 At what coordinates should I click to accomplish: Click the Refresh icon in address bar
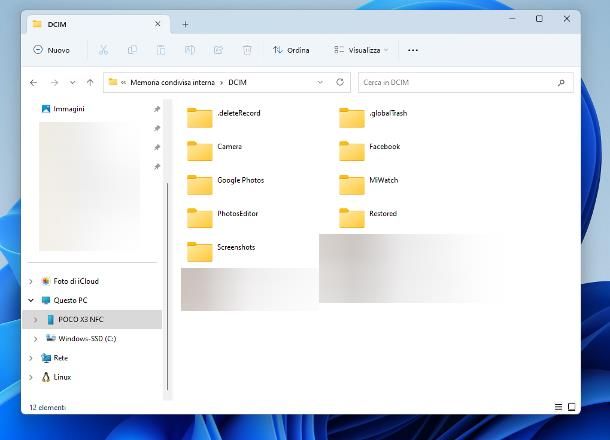click(x=340, y=82)
